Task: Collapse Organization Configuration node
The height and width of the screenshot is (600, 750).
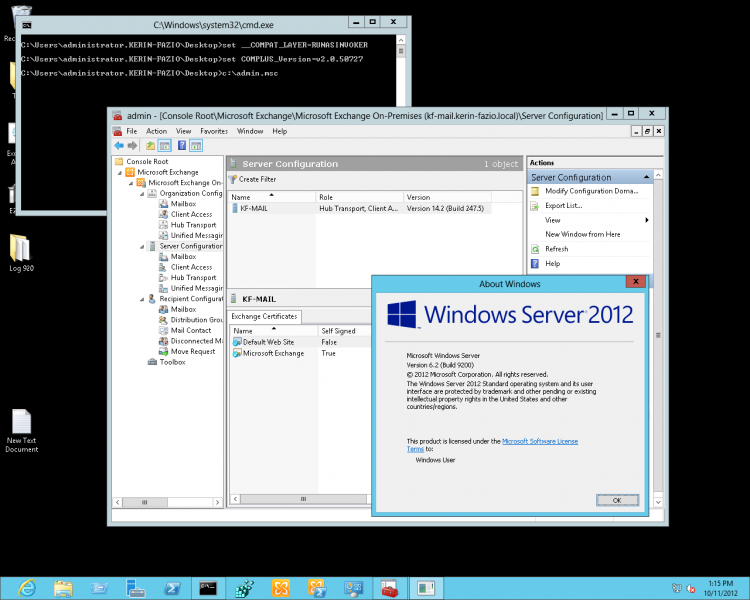Action: pyautogui.click(x=142, y=194)
